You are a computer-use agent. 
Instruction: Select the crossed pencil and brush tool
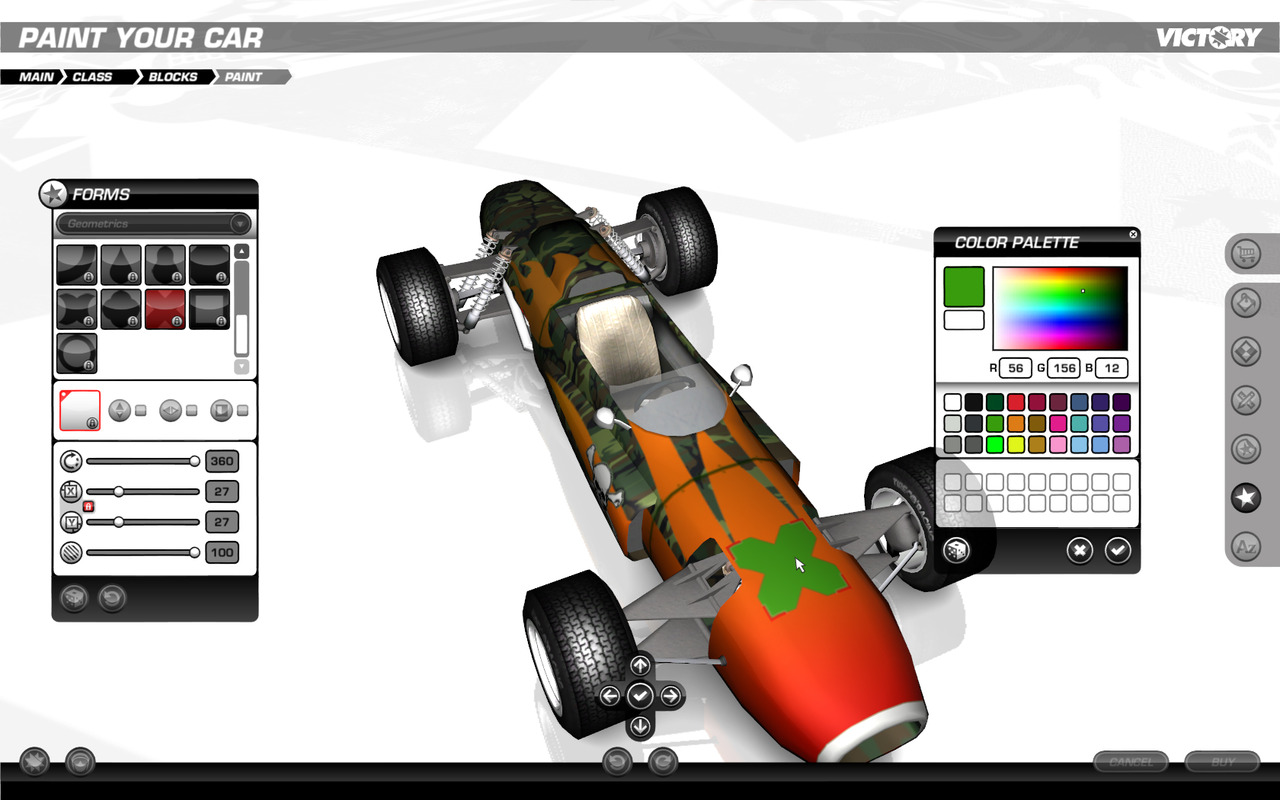click(1245, 401)
